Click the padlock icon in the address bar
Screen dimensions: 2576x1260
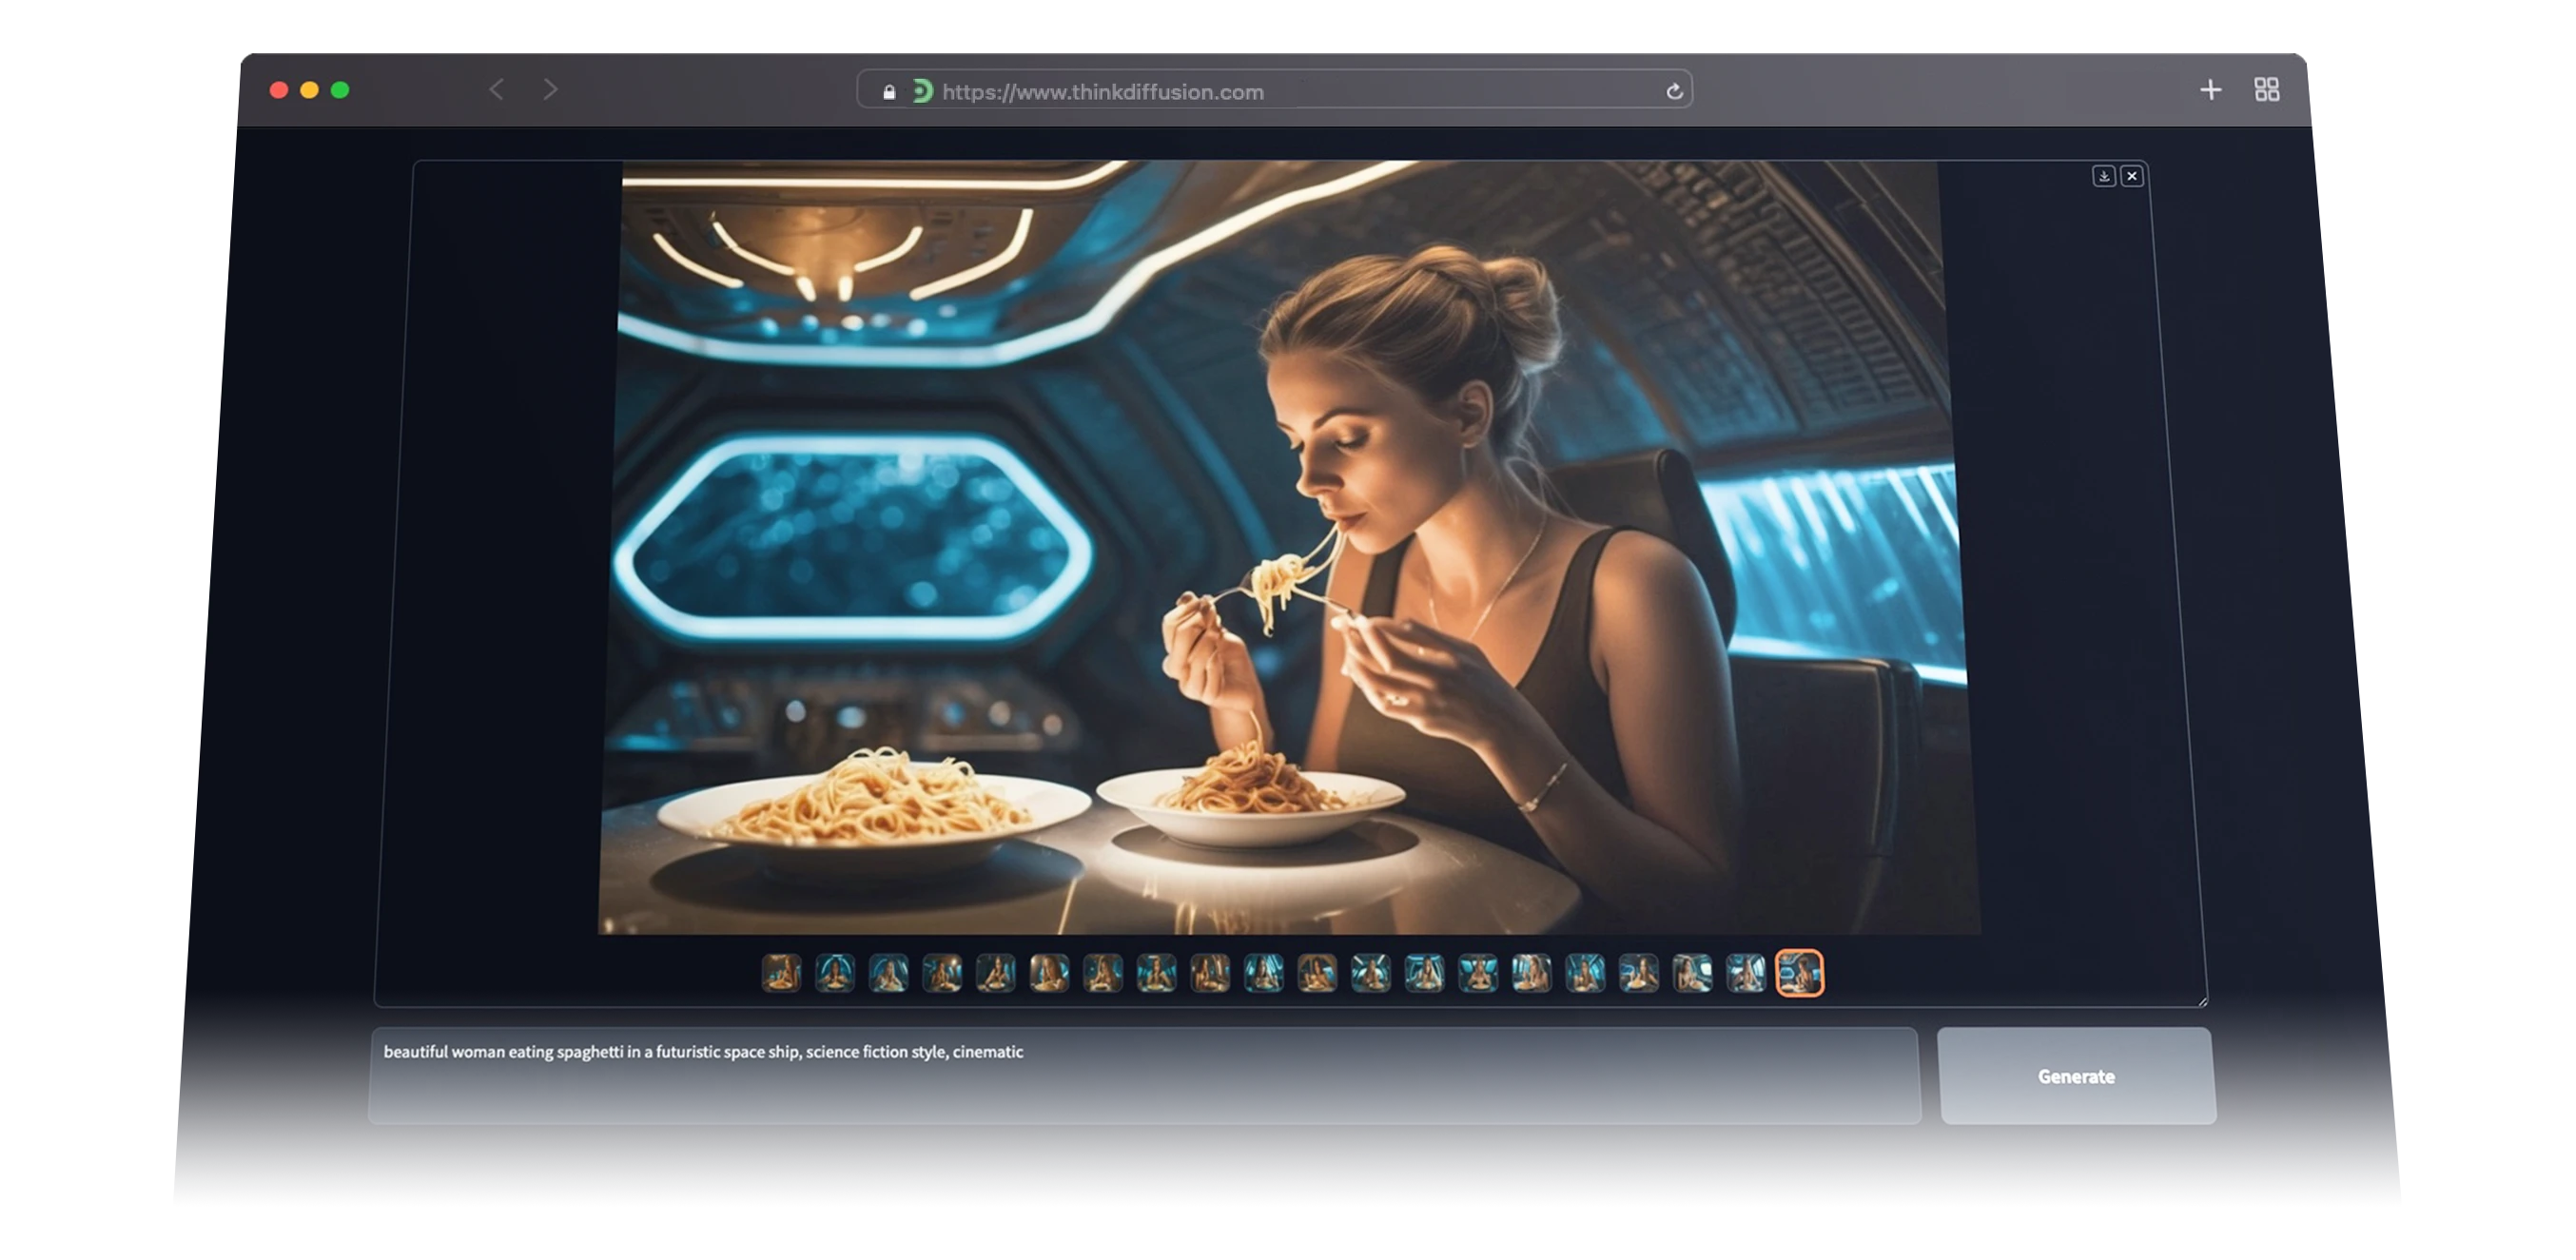coord(889,91)
